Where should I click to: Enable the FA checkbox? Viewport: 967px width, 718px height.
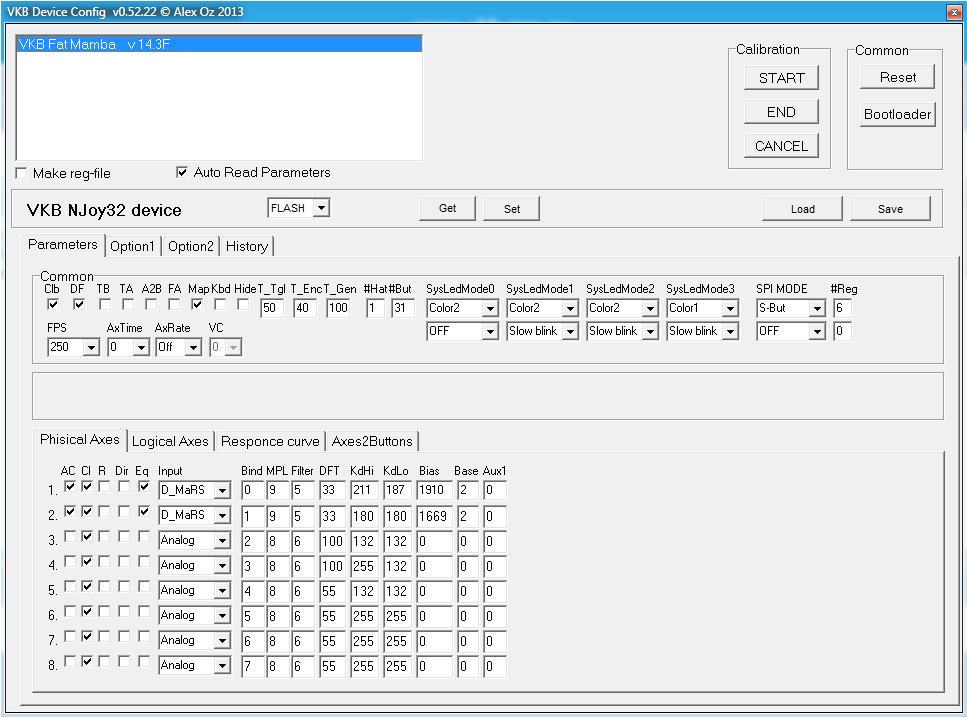click(x=174, y=304)
